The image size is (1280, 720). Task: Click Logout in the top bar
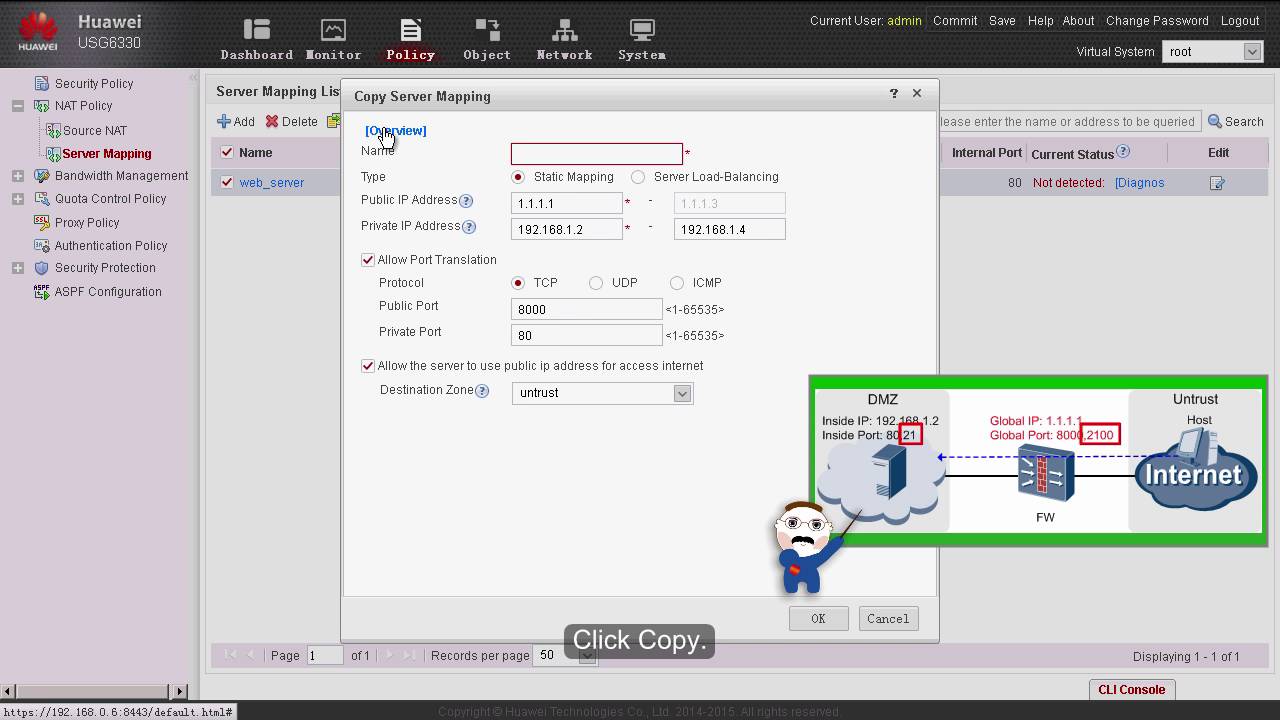click(1240, 21)
